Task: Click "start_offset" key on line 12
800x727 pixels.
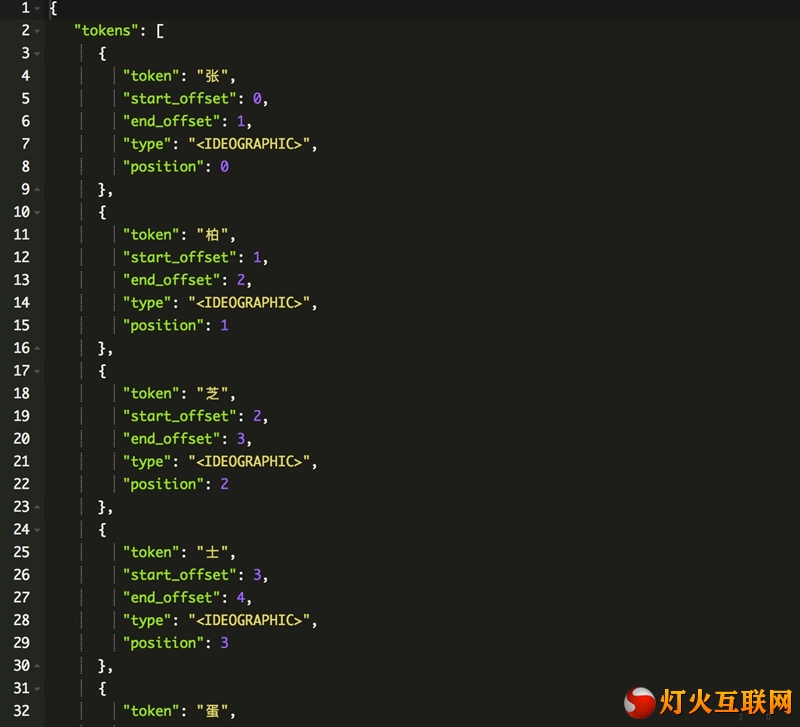Action: 180,257
